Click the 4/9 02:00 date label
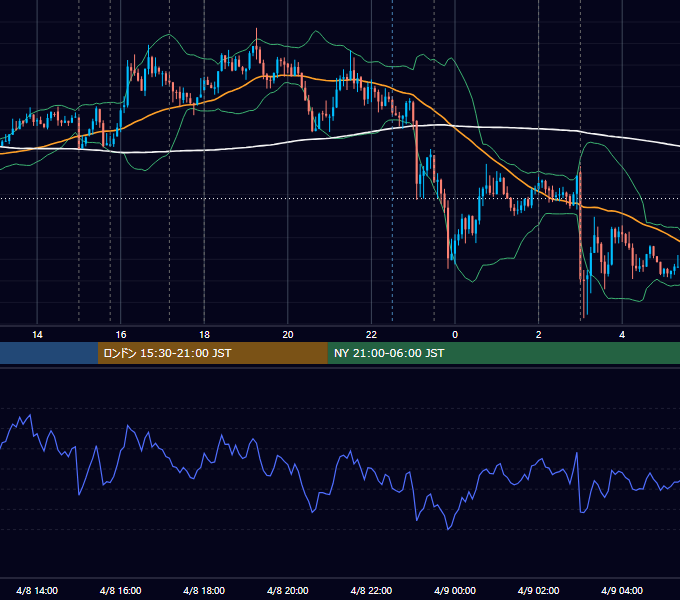 tap(538, 590)
